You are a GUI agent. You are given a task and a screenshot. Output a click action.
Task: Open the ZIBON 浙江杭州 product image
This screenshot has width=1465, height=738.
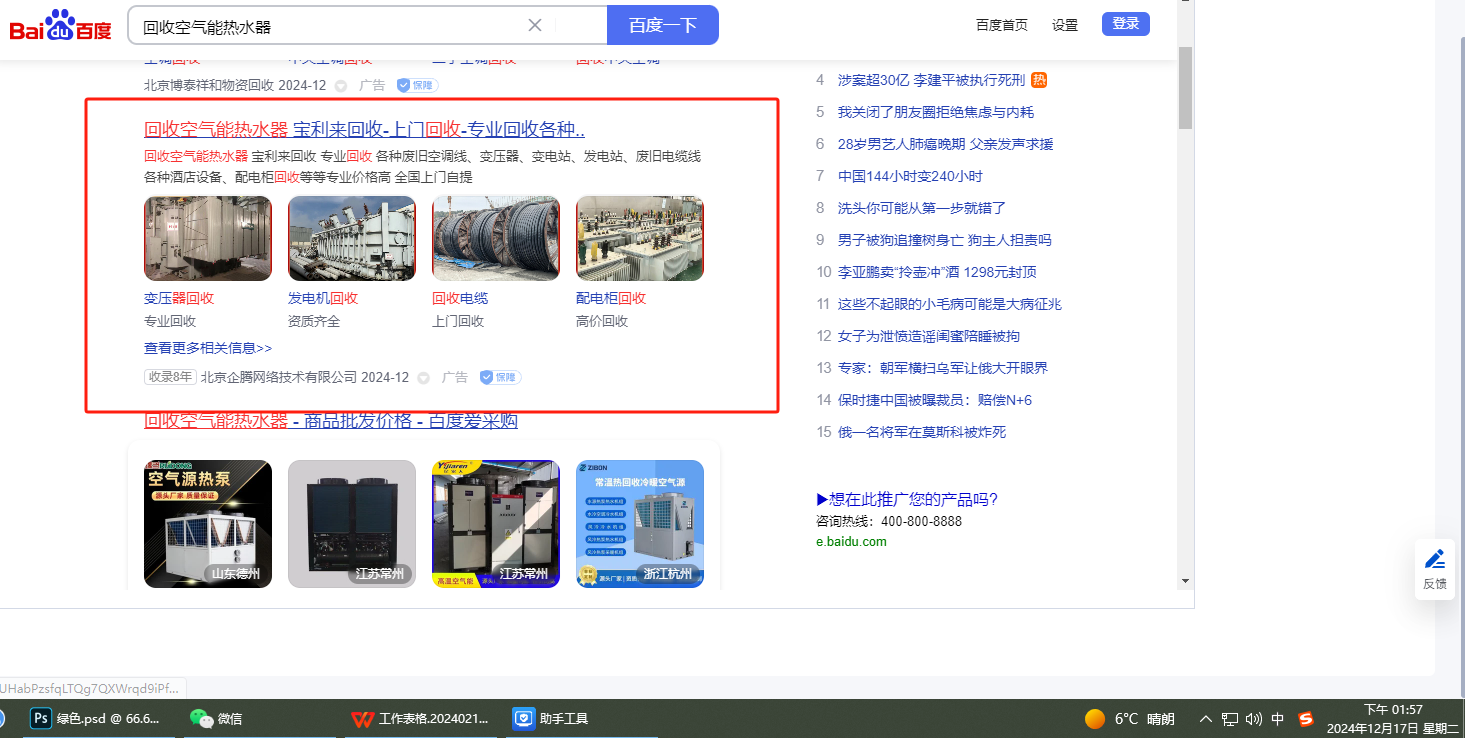(640, 524)
